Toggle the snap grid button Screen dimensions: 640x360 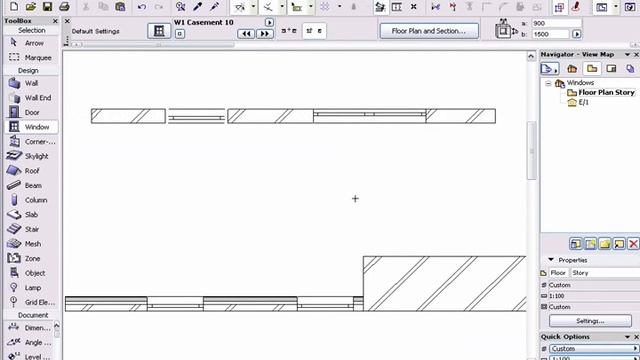tap(325, 7)
